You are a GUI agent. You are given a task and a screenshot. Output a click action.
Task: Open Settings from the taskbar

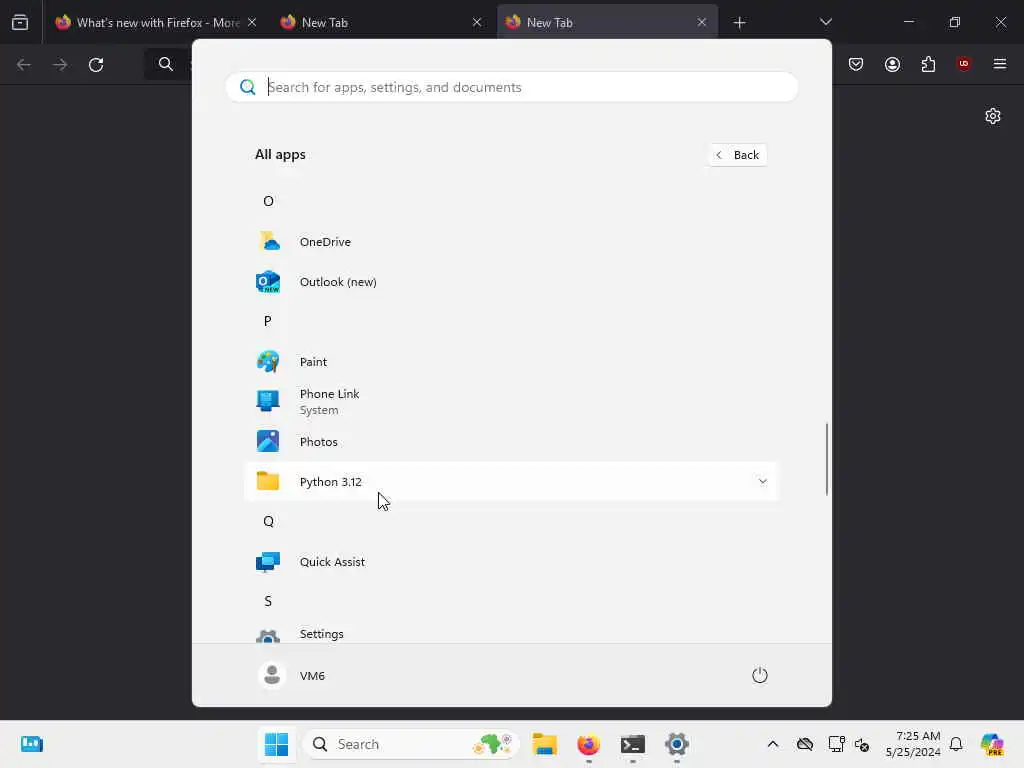677,744
